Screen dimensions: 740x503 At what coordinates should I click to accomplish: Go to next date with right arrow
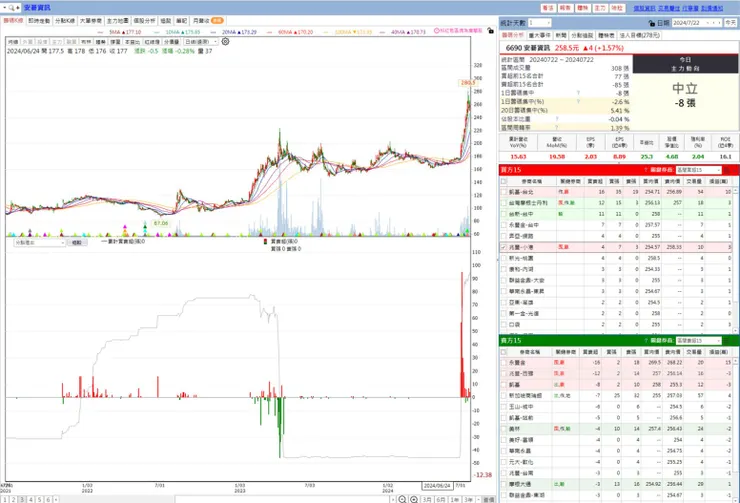719,23
